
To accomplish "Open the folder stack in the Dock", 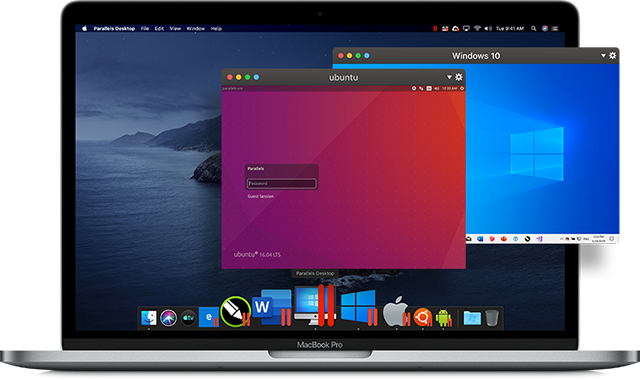I will point(472,318).
